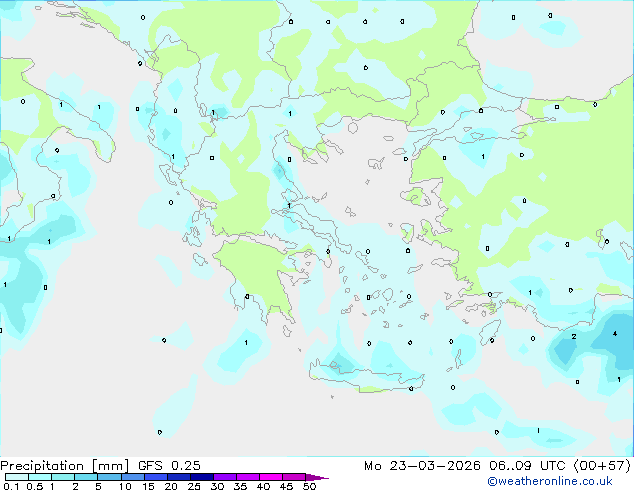Image resolution: width=634 pixels, height=490 pixels.
Task: Click the date "Mo 23-03-2026"
Action: click(x=422, y=466)
